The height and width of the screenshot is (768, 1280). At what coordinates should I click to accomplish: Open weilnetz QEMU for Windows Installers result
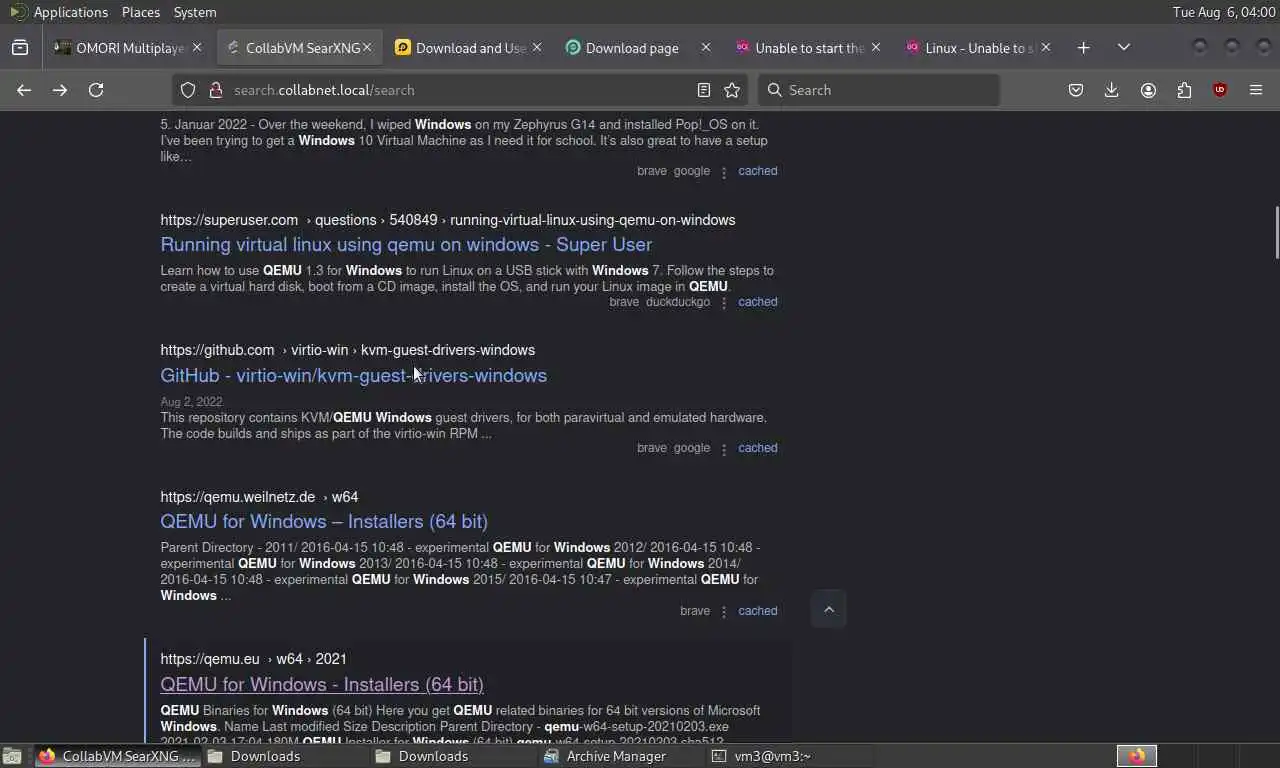pos(324,521)
